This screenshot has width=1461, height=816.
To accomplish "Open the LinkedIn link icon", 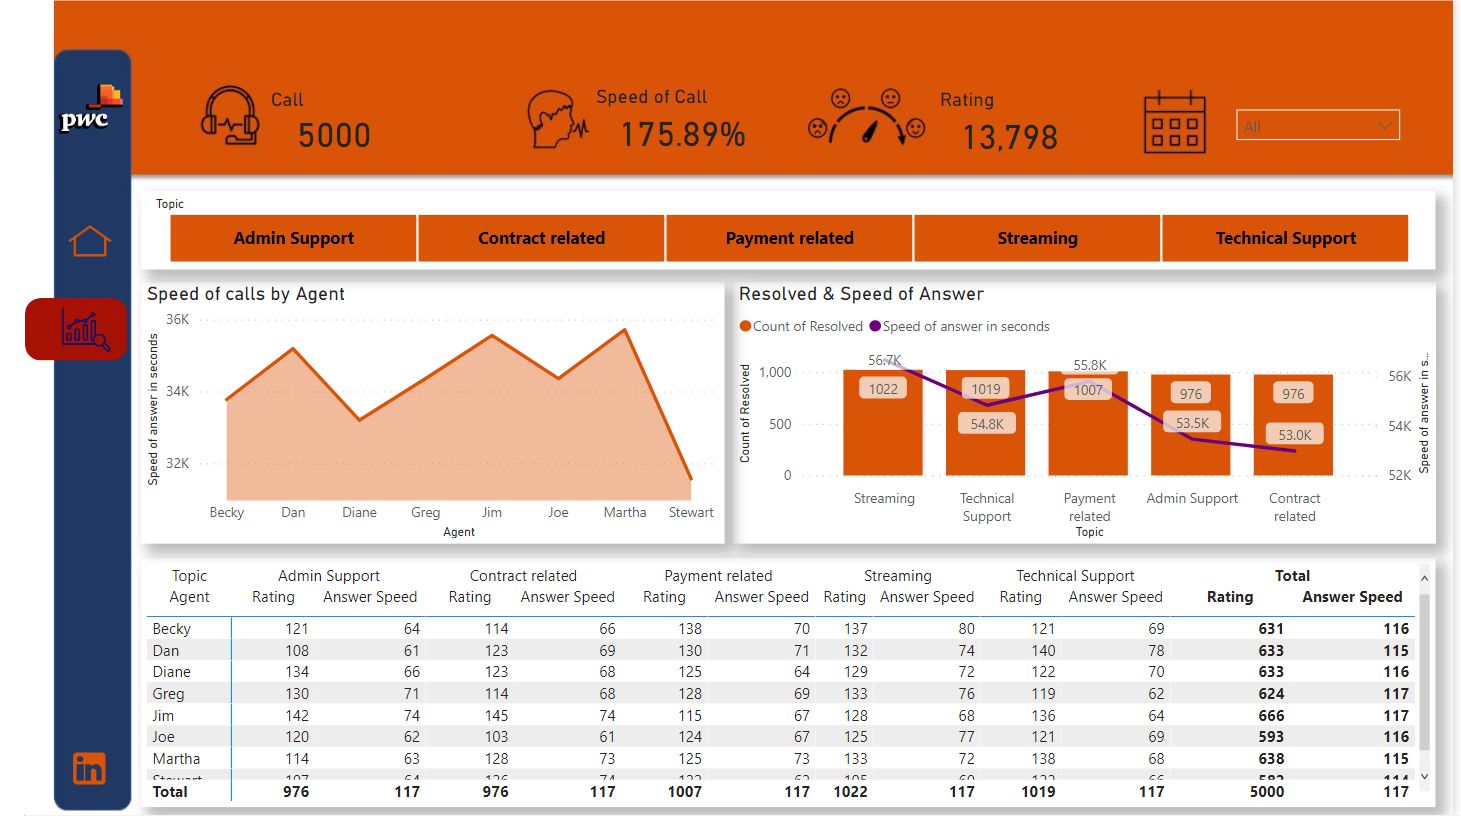I will 89,768.
